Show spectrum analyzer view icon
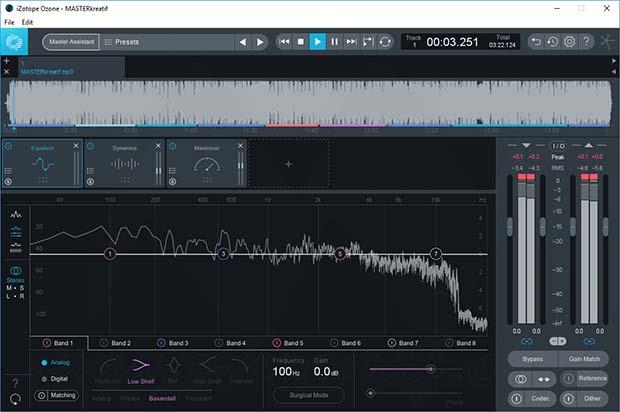This screenshot has width=620, height=412. (16, 214)
